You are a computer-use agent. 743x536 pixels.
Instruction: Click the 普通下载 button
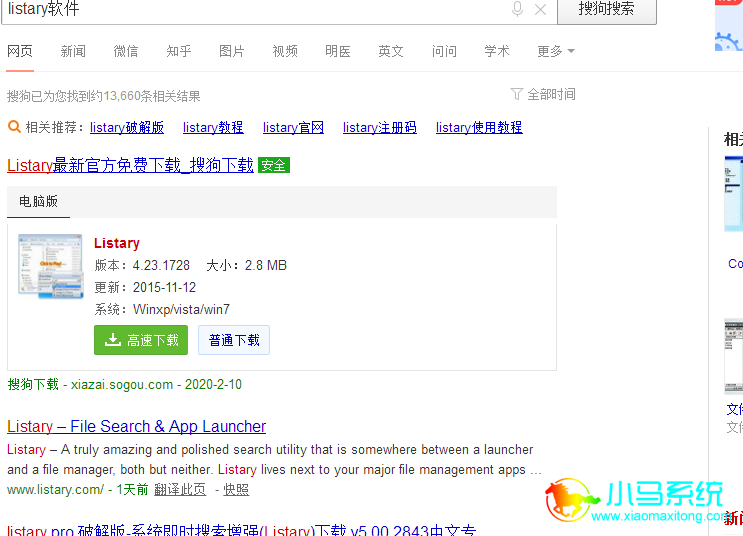point(234,340)
